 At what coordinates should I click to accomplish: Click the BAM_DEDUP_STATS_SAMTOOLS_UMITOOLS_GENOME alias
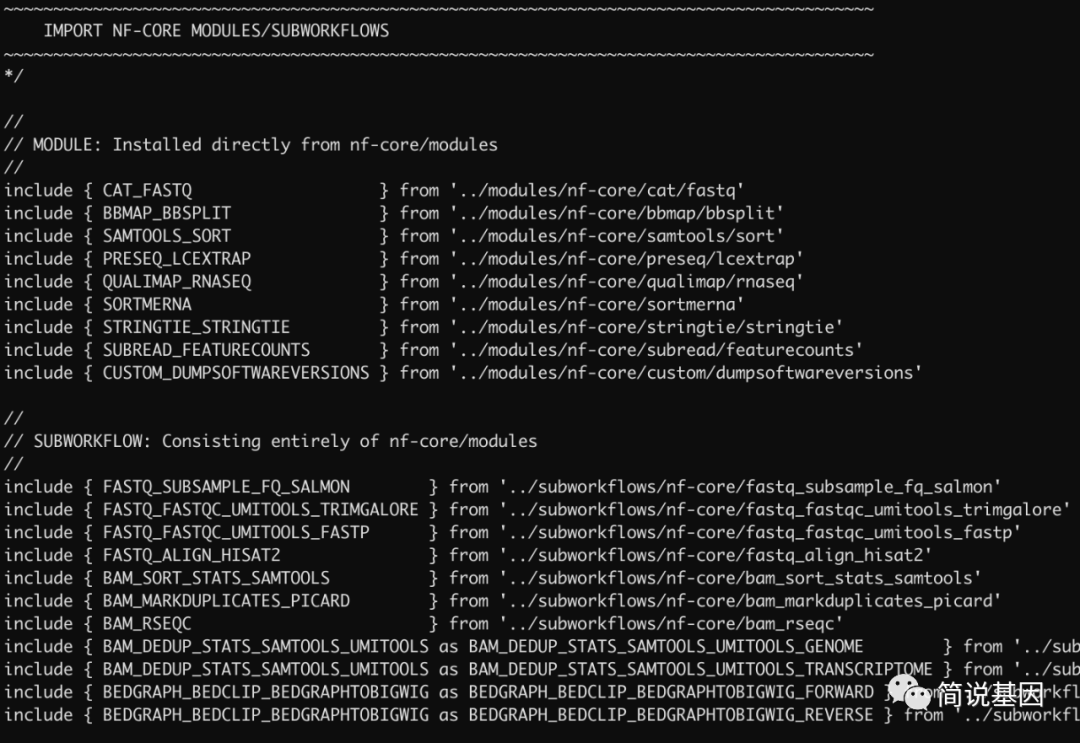[x=666, y=646]
